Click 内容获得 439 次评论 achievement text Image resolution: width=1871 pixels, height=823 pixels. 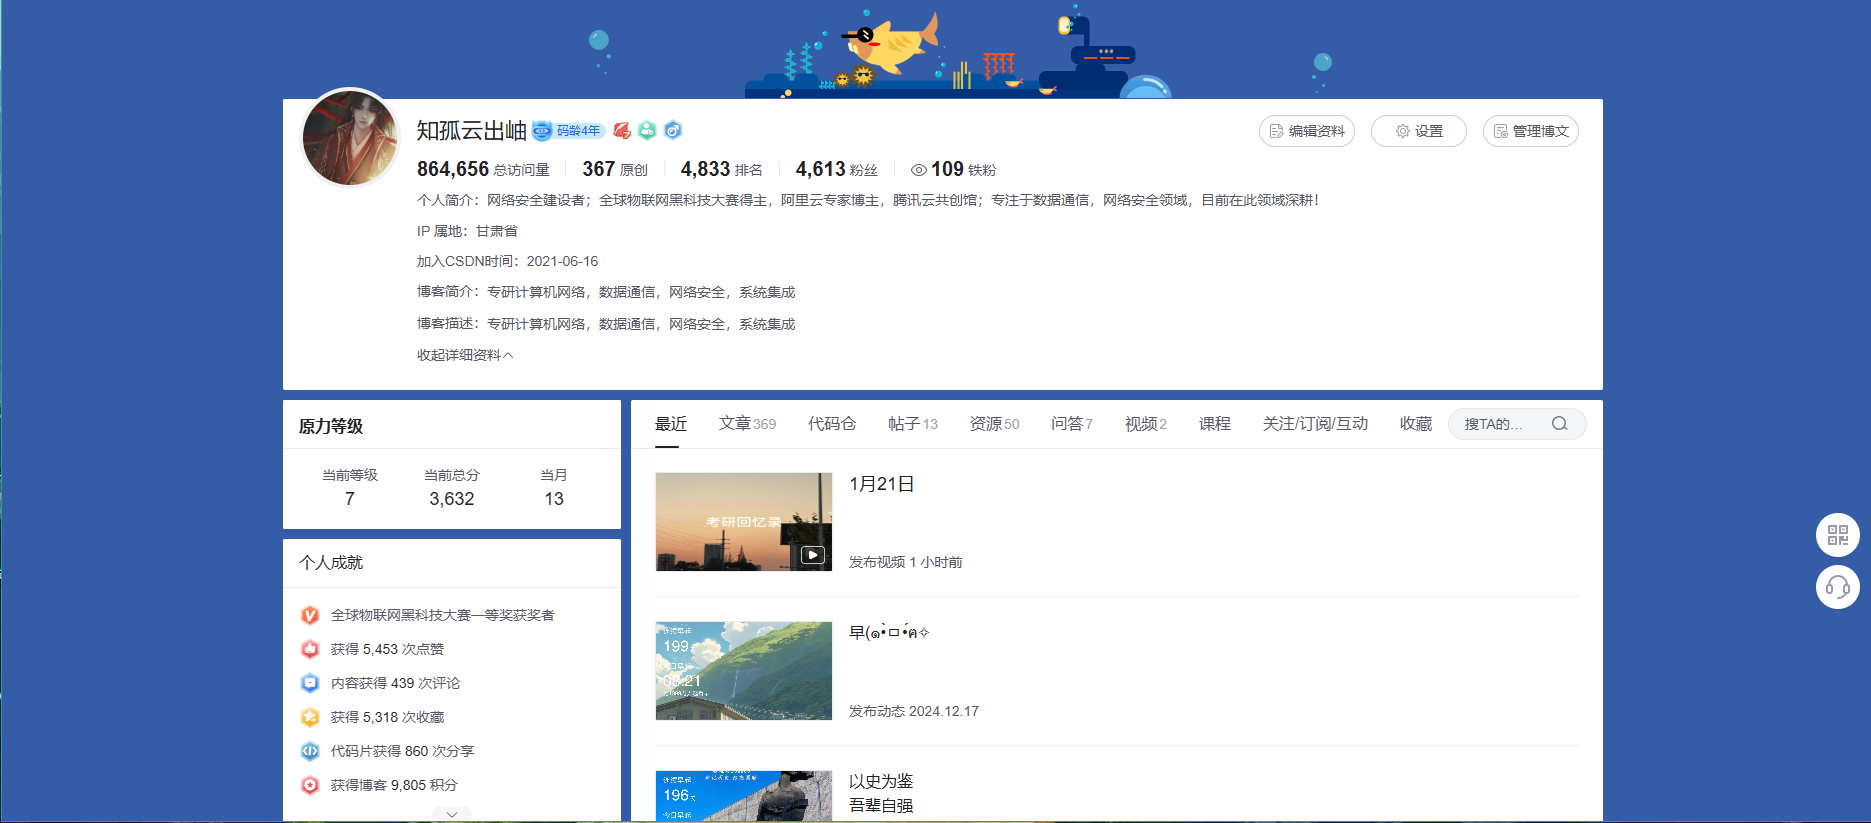(395, 683)
